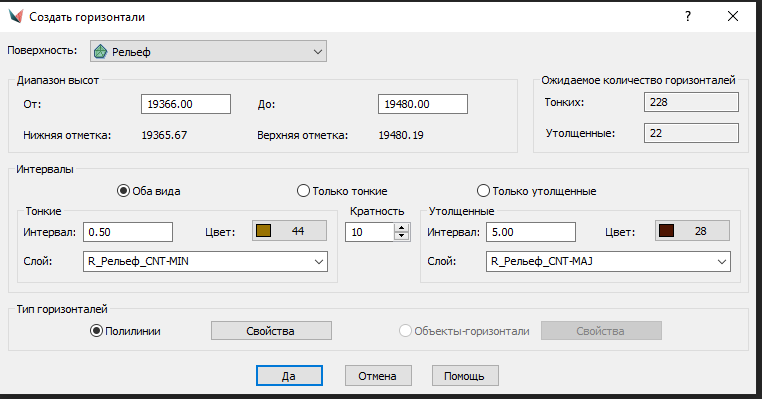This screenshot has height=399, width=762.
Task: Open thin contour color swatch 44
Action: [x=289, y=231]
